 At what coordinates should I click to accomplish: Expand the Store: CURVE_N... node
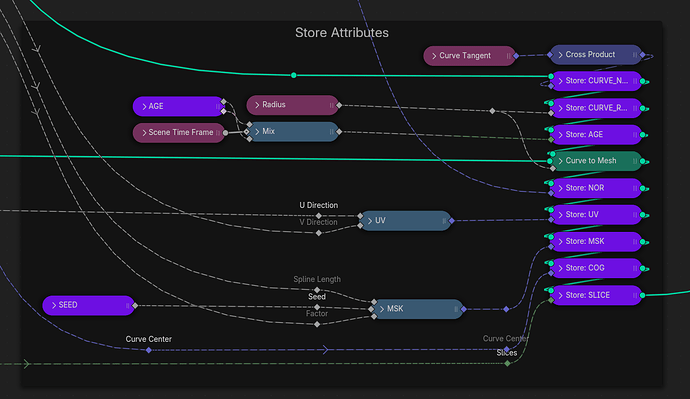click(560, 81)
